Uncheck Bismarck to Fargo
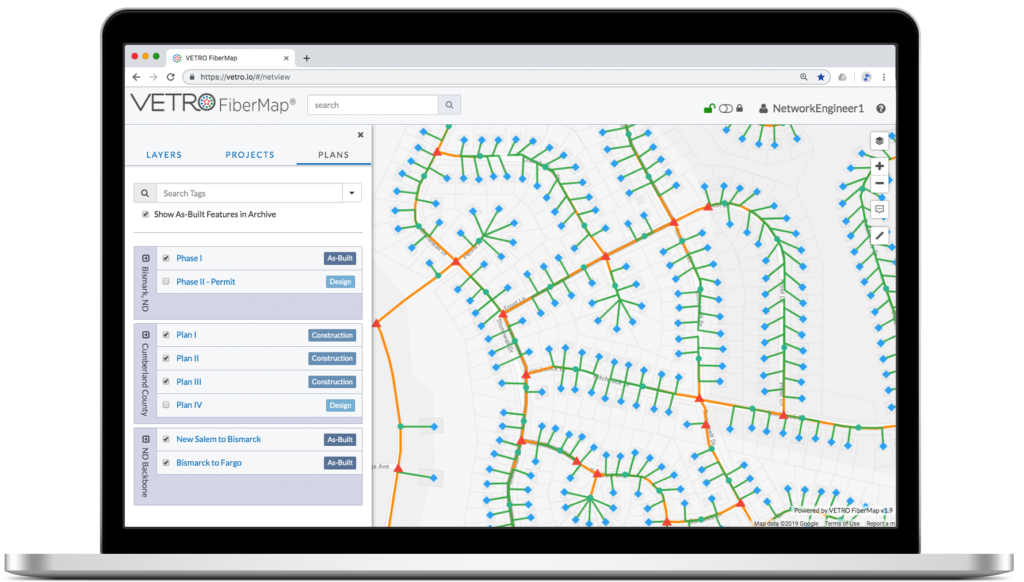Screen dimensions: 1024x582 click(166, 462)
